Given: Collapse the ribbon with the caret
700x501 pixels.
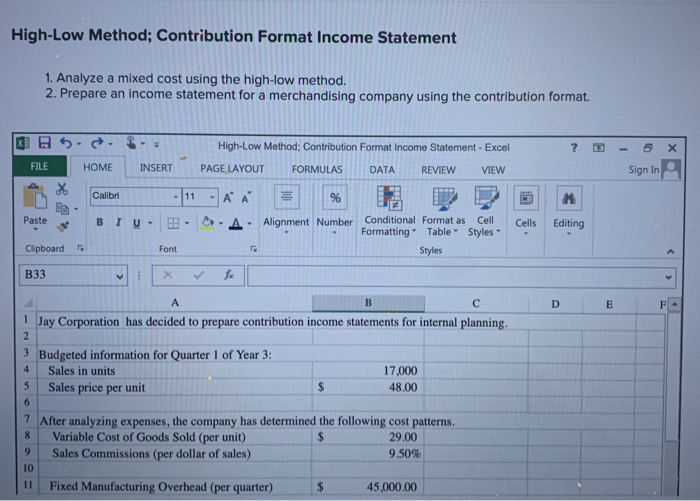Looking at the screenshot, I should click(671, 251).
